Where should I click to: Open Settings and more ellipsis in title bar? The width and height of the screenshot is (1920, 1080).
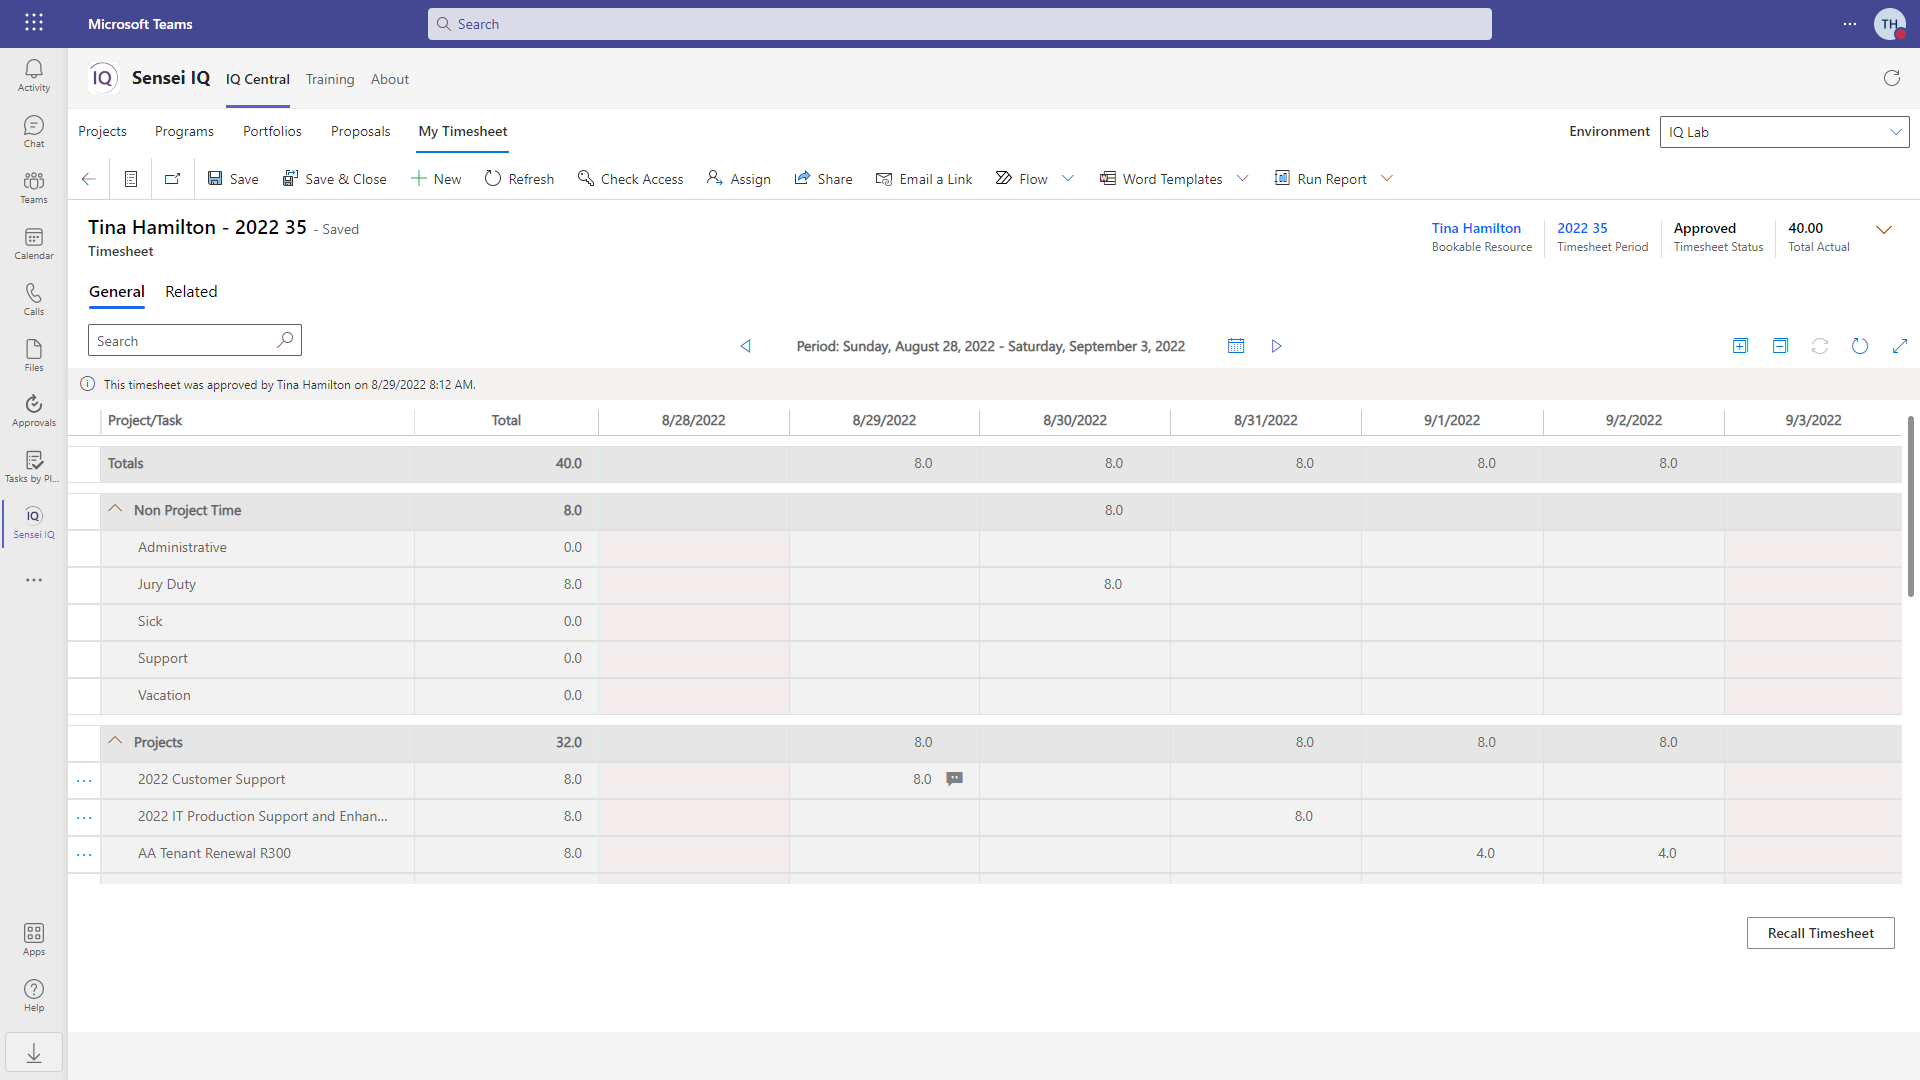point(1850,24)
